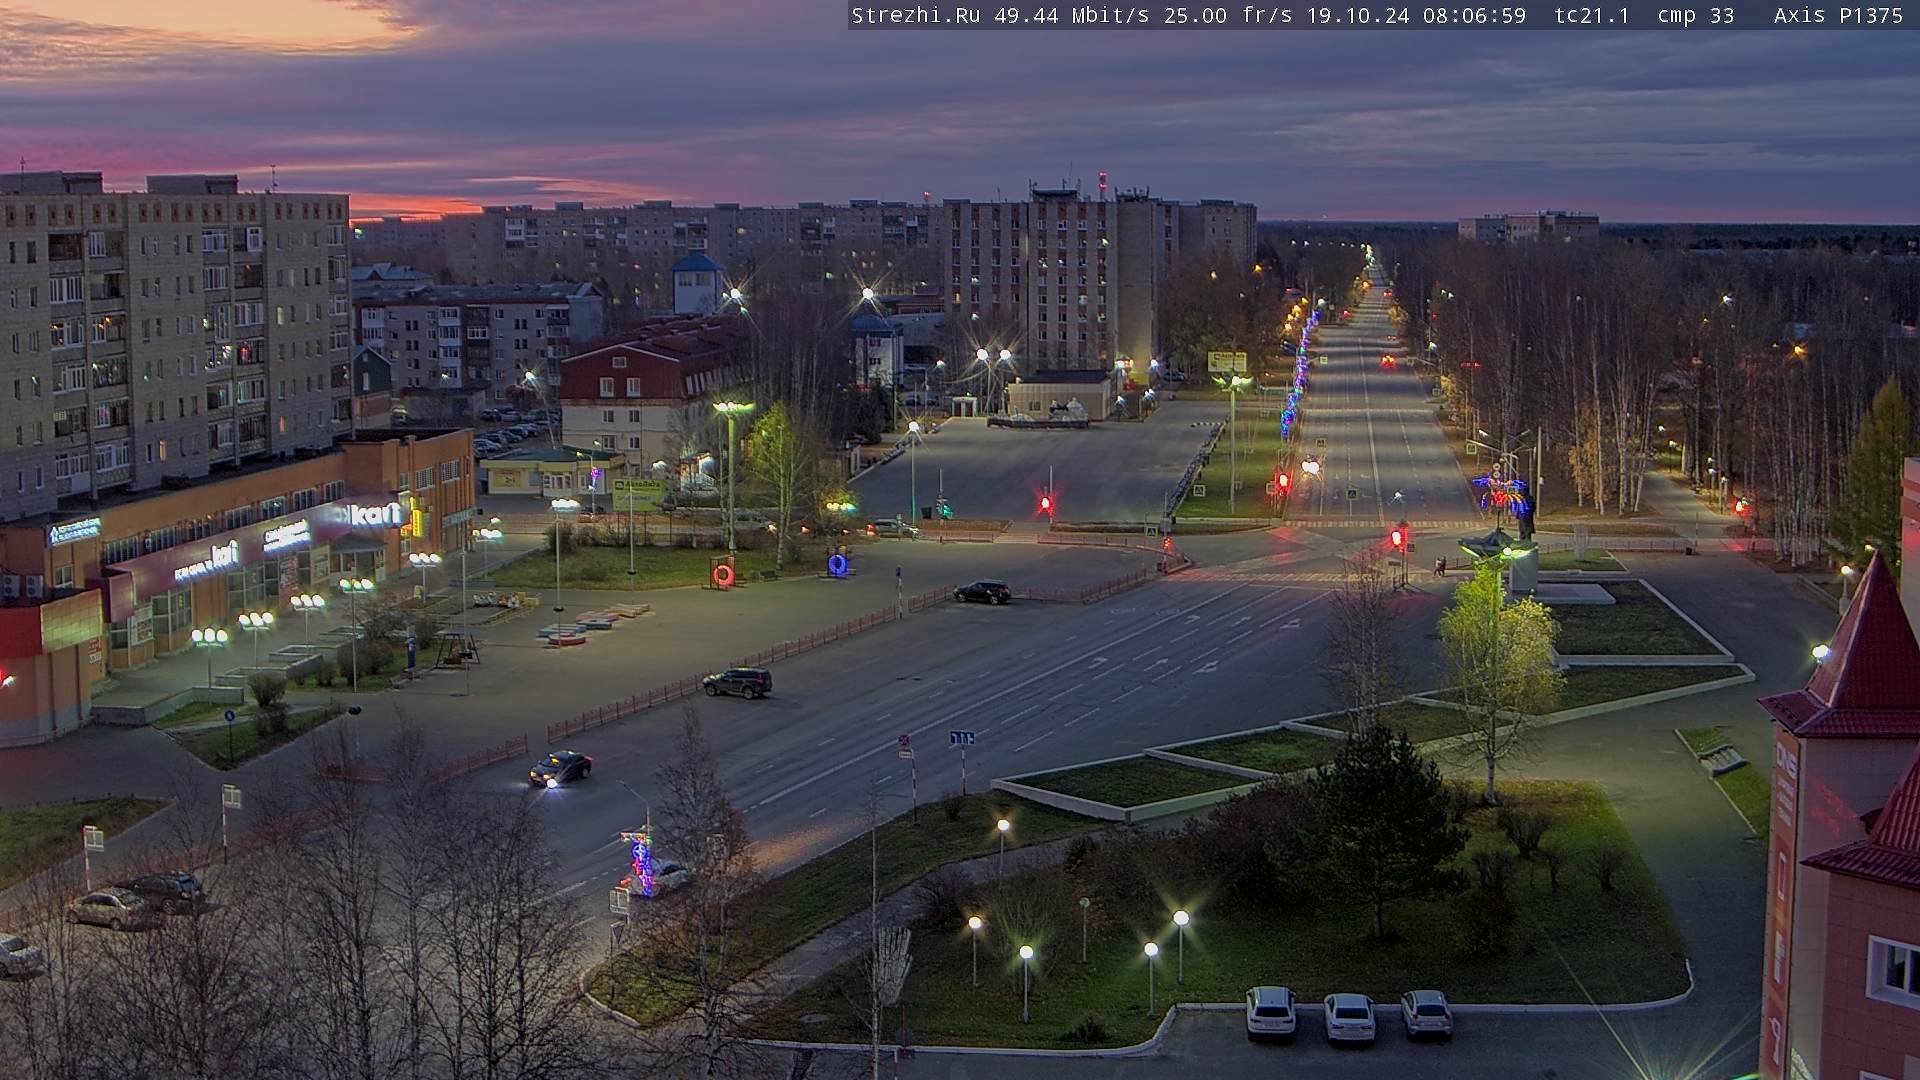Click the 'cmp 33' compression value
Viewport: 1920px width, 1080px height.
(x=1695, y=15)
